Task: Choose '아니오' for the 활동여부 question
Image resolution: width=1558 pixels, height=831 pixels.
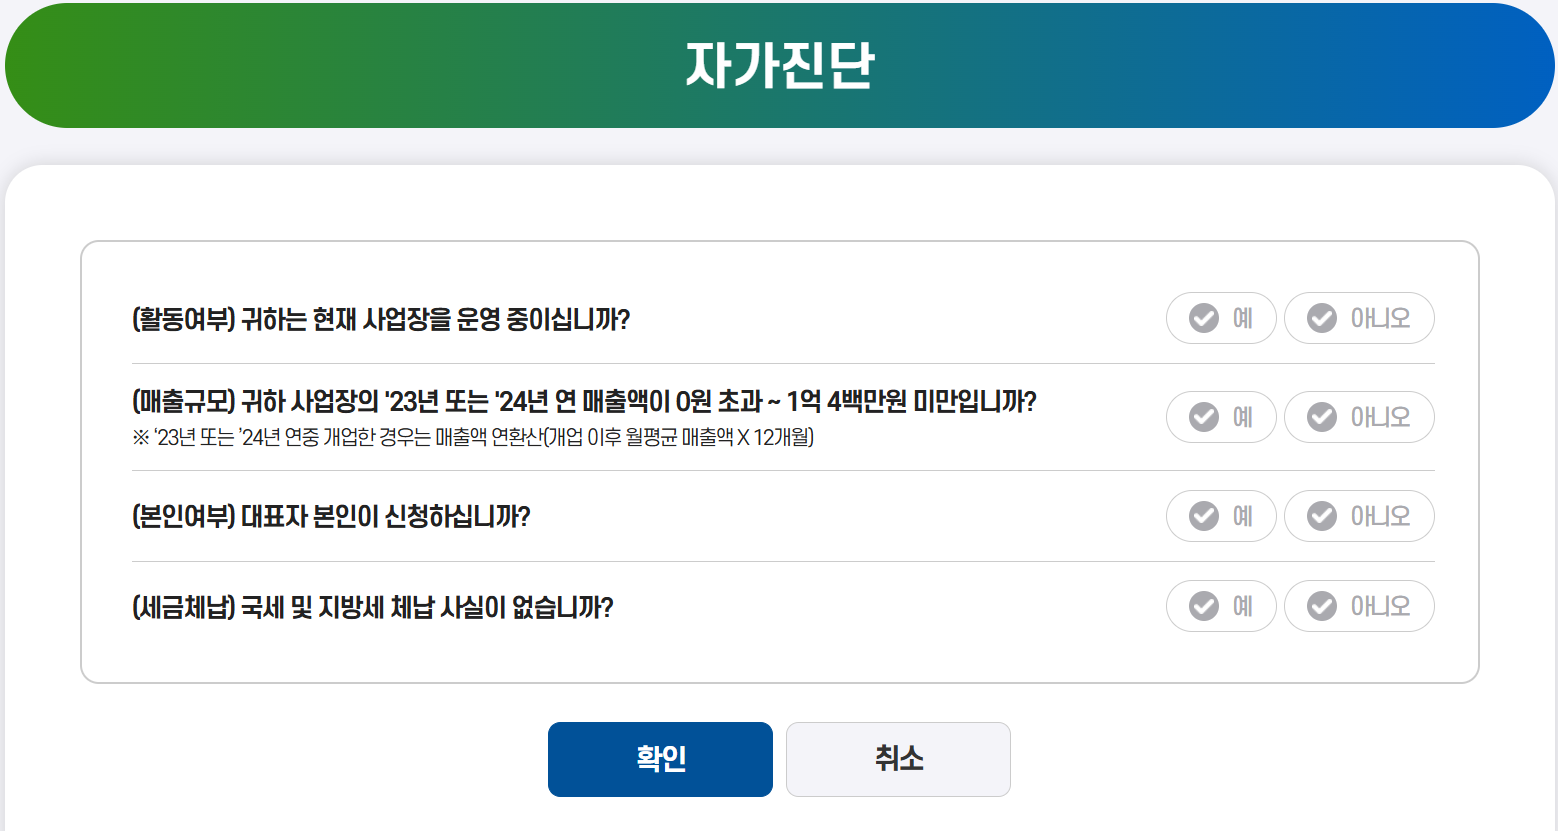Action: point(1359,317)
